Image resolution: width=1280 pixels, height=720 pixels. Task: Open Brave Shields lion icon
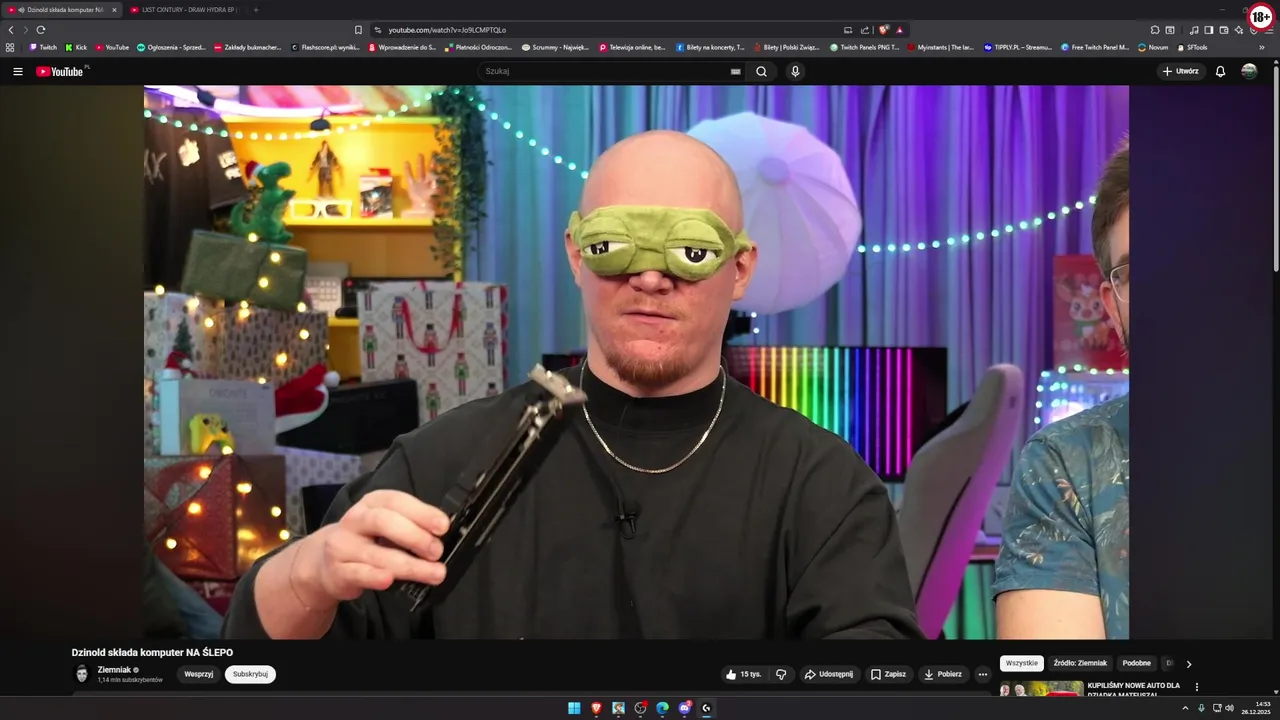[x=883, y=30]
